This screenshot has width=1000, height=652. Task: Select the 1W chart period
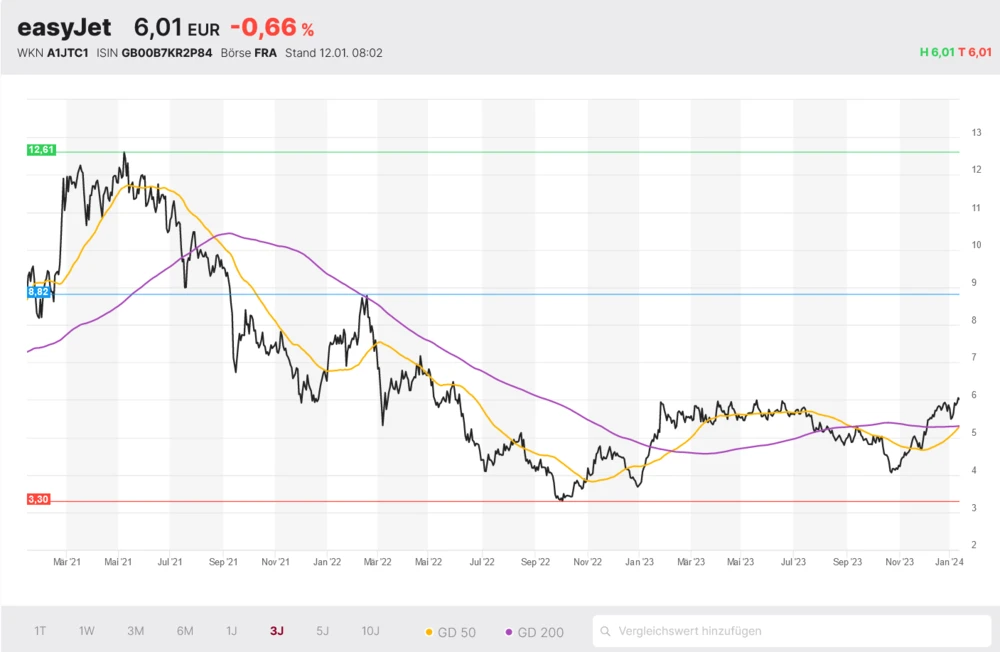click(x=87, y=631)
